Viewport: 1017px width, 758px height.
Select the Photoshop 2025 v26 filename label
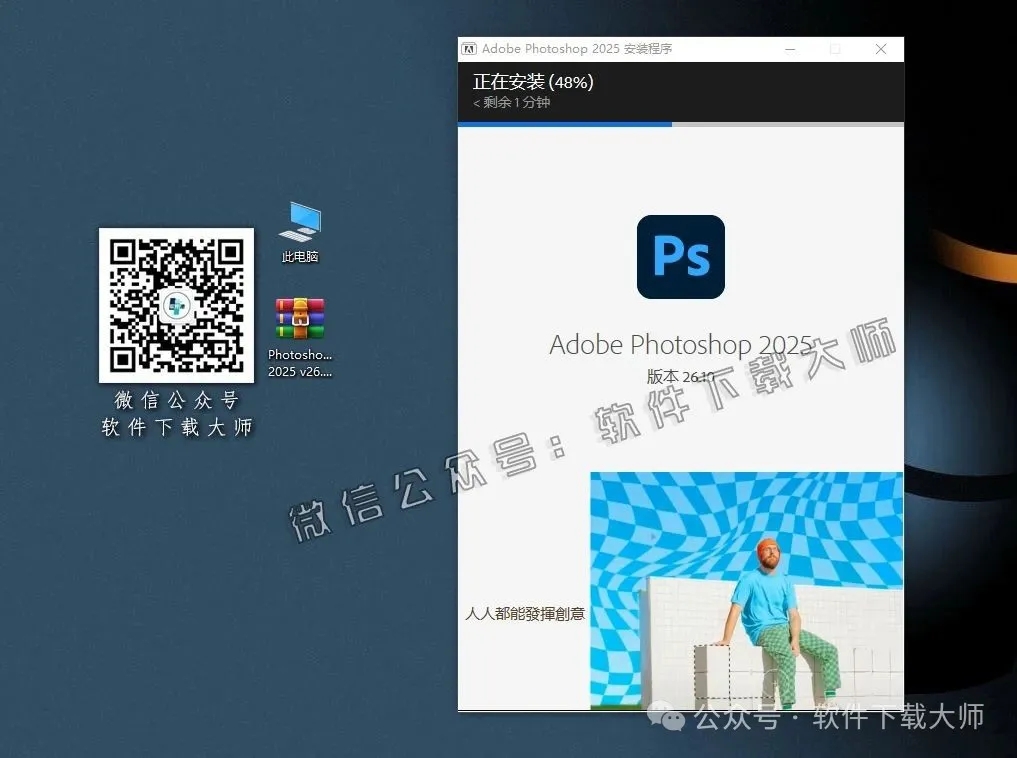coord(299,363)
